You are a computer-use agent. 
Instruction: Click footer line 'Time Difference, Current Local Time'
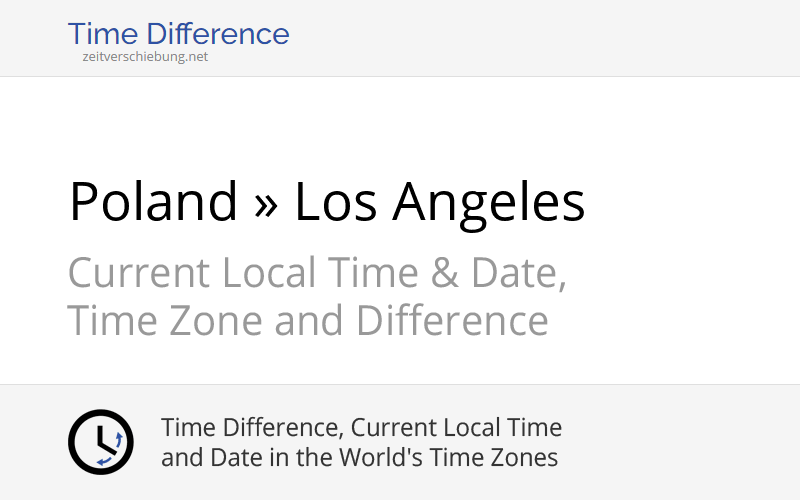(x=361, y=428)
